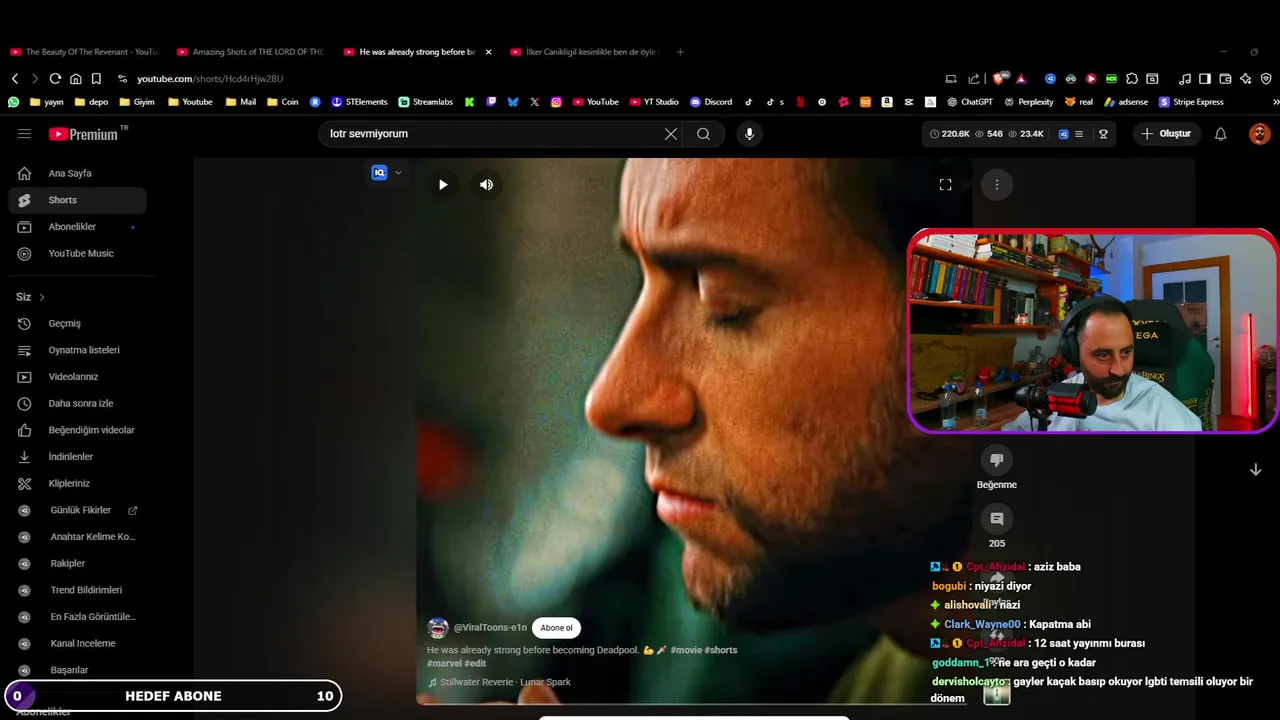Open Beğendiğim videolar
This screenshot has width=1280, height=720.
pyautogui.click(x=77, y=430)
